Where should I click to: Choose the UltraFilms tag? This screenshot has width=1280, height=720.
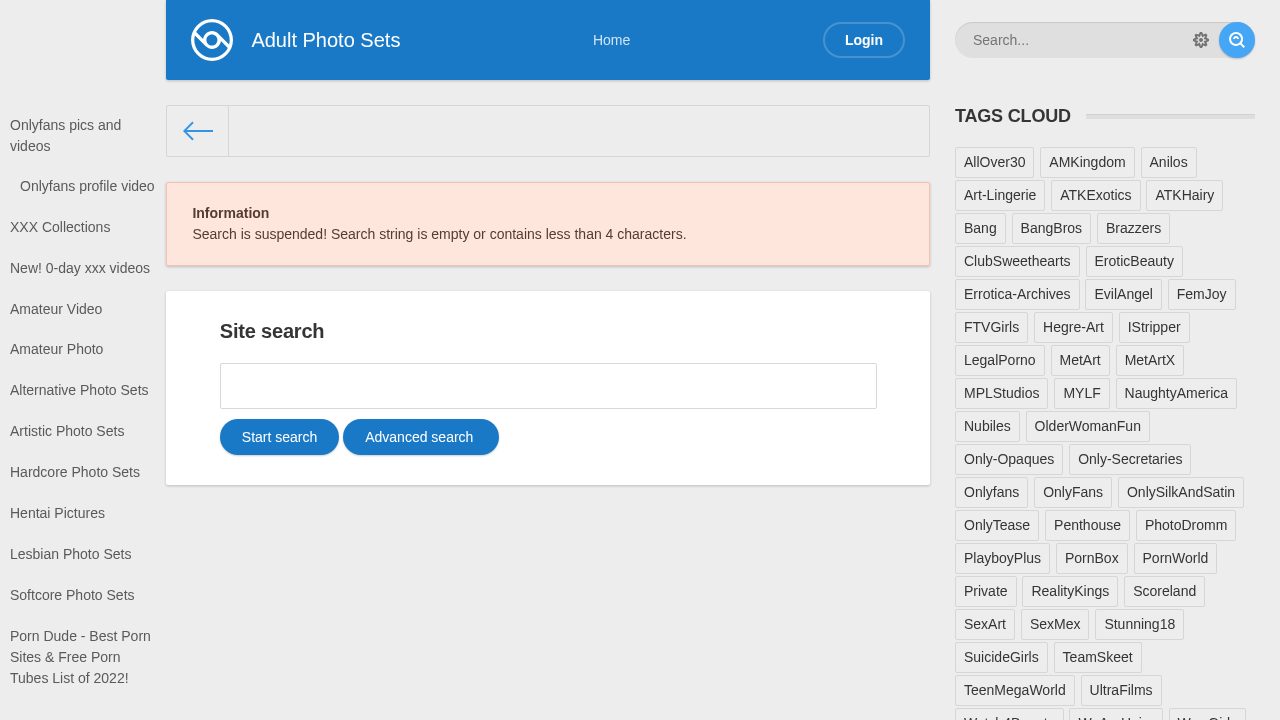[x=1121, y=691]
